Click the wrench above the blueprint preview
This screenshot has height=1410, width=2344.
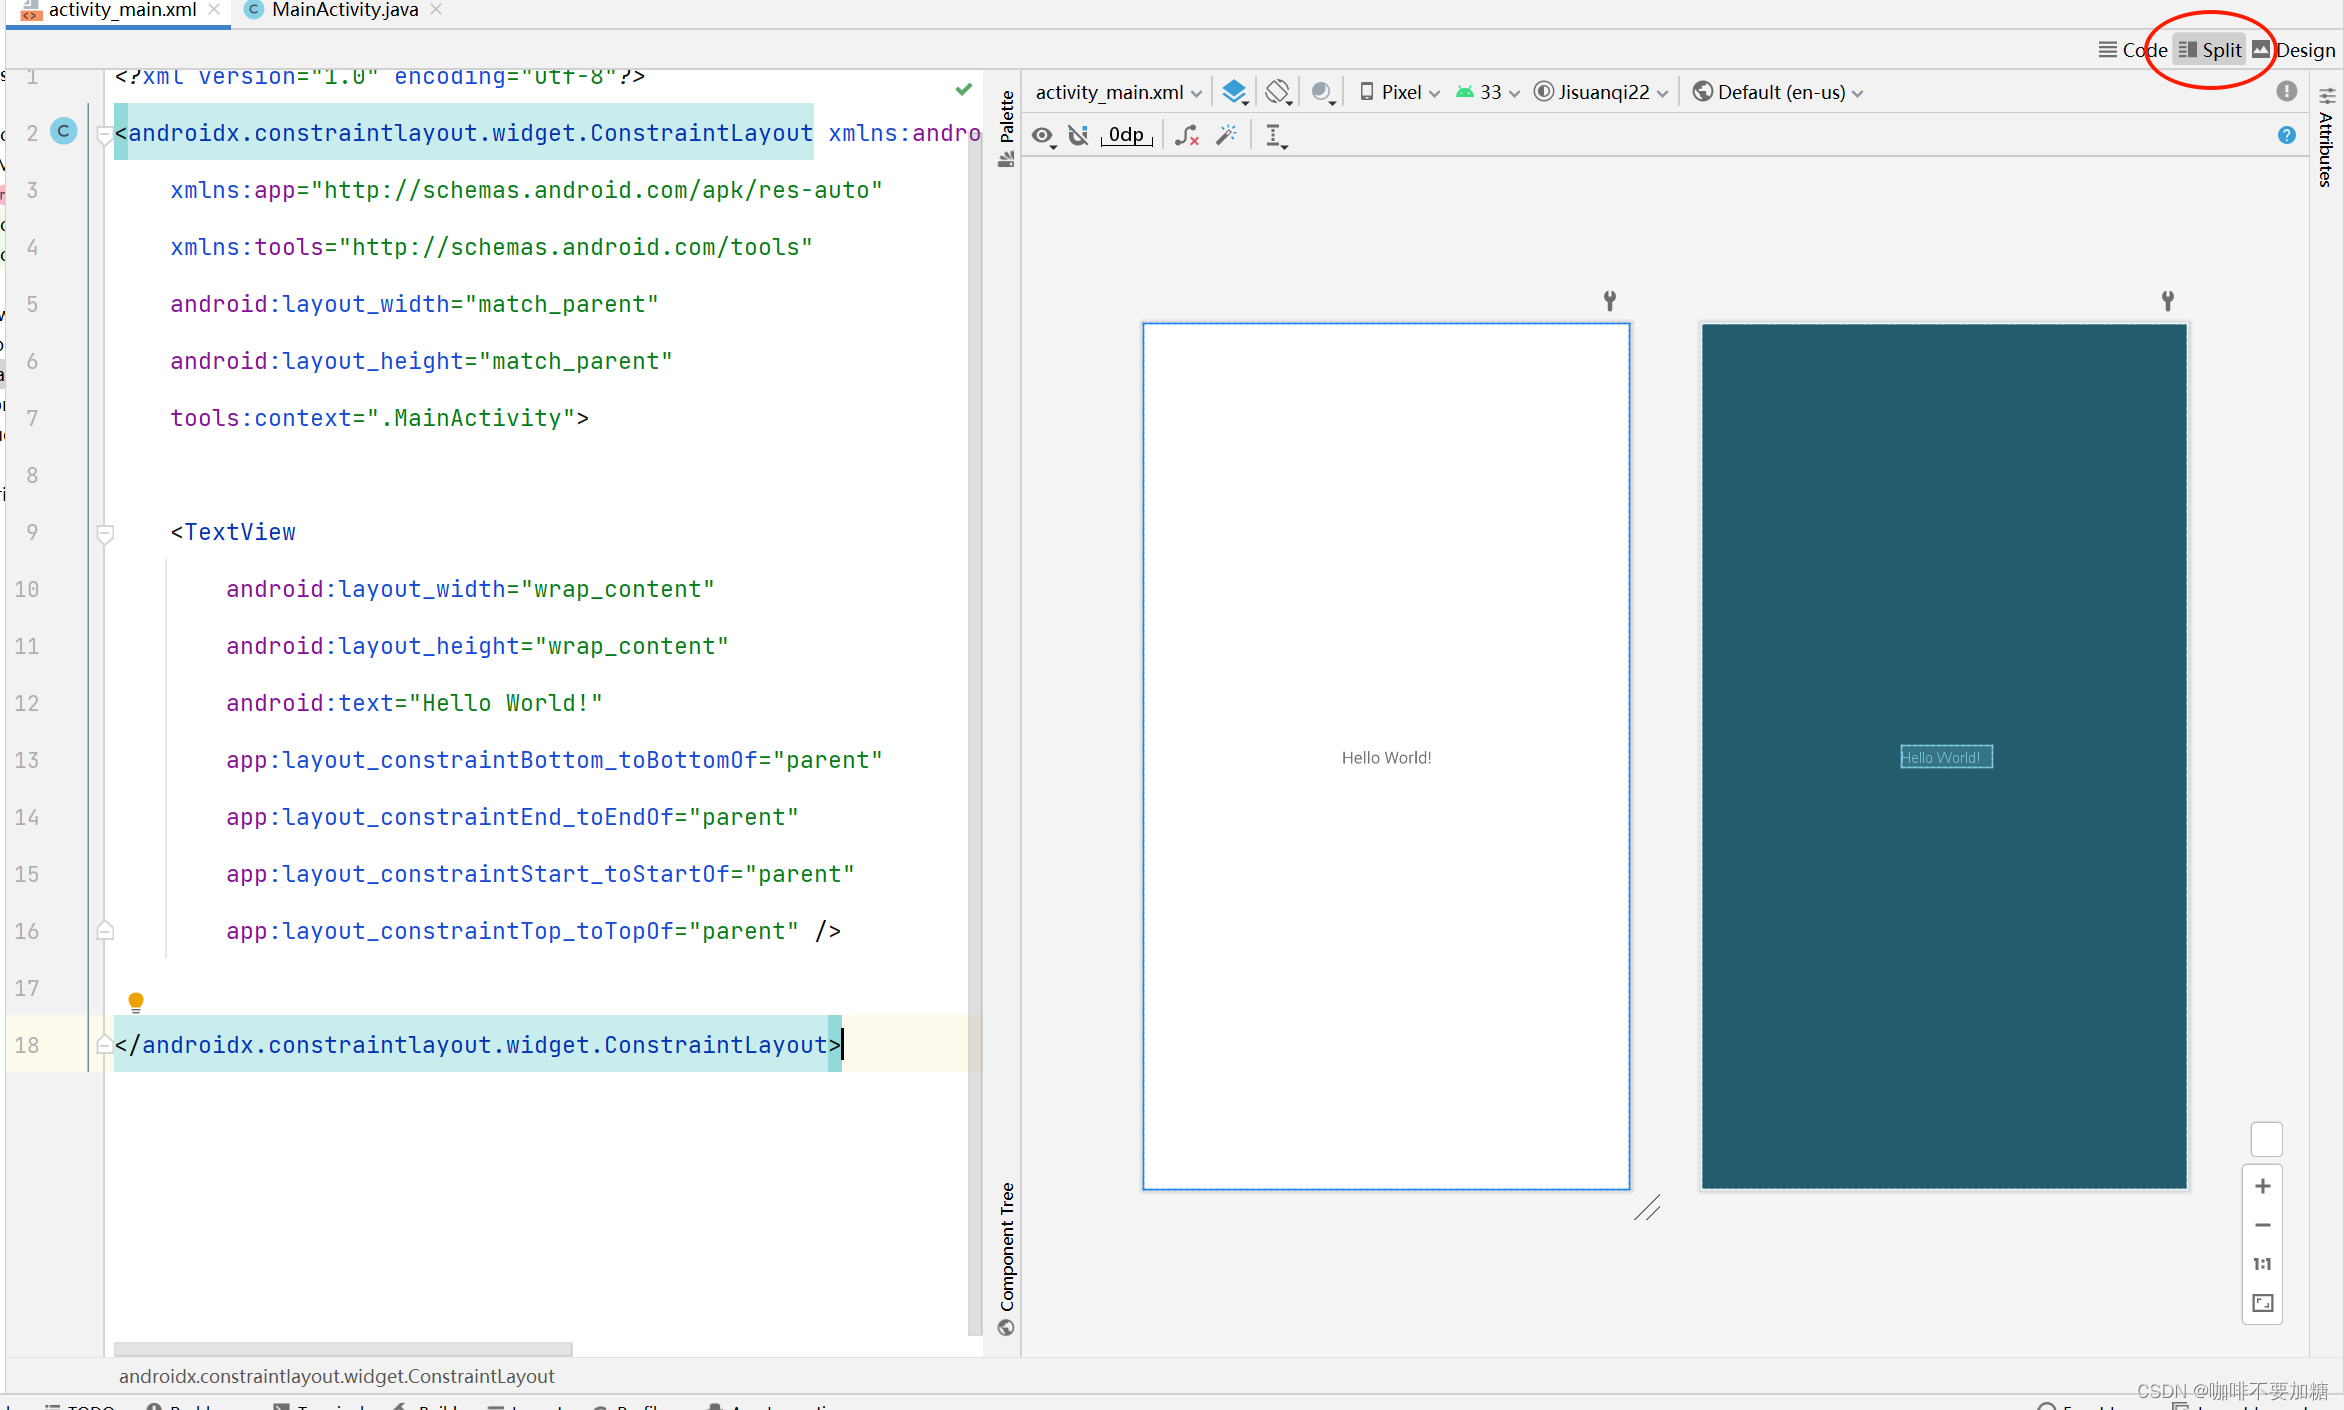(2168, 300)
